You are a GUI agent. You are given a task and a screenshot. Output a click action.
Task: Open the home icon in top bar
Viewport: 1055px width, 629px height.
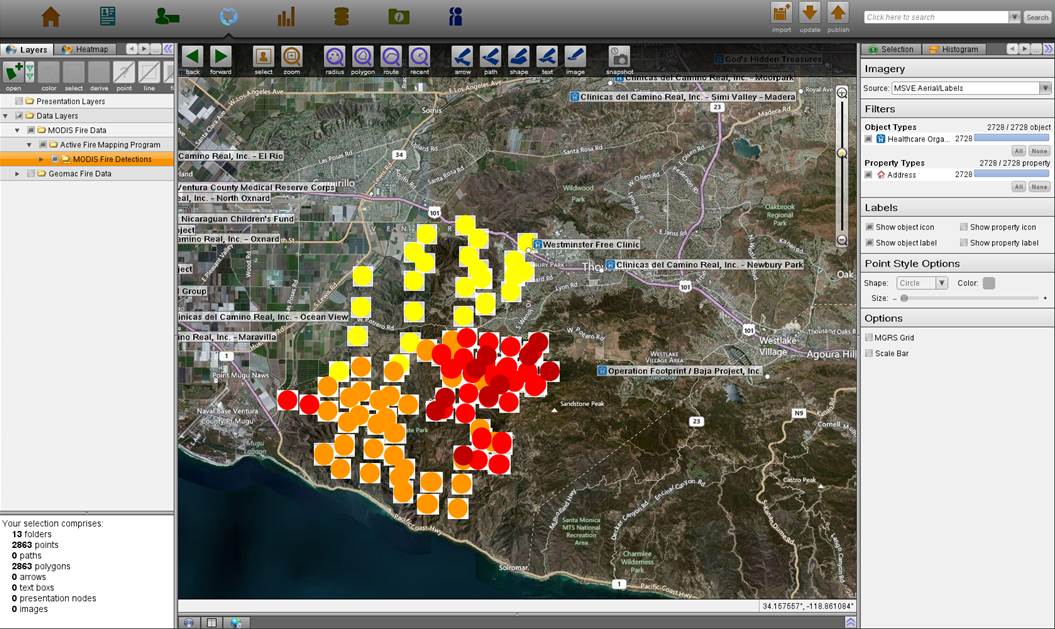[50, 16]
